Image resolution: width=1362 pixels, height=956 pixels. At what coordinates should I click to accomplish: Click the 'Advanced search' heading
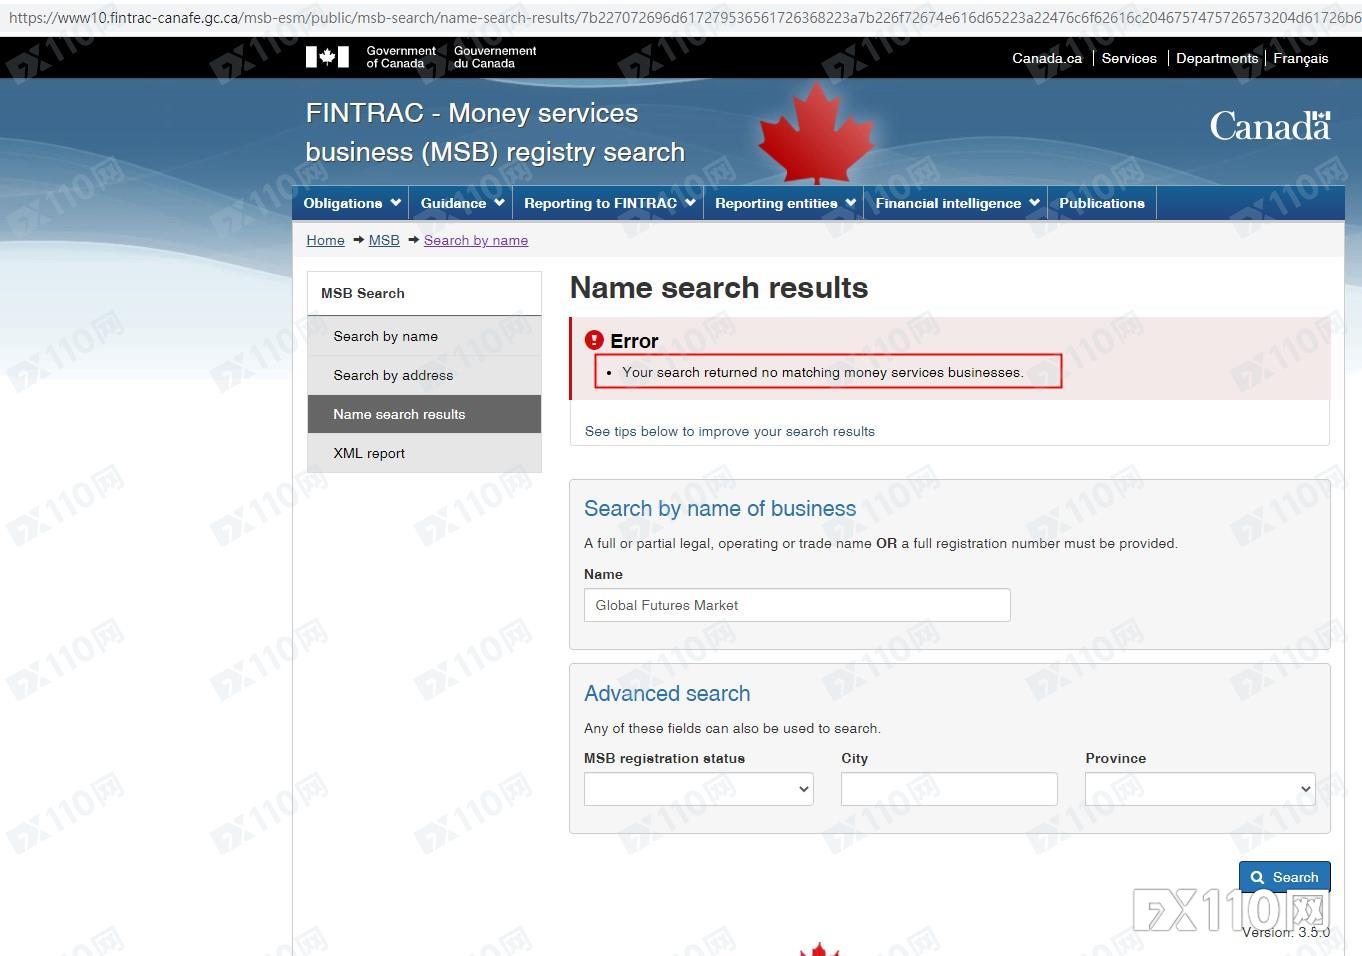667,693
